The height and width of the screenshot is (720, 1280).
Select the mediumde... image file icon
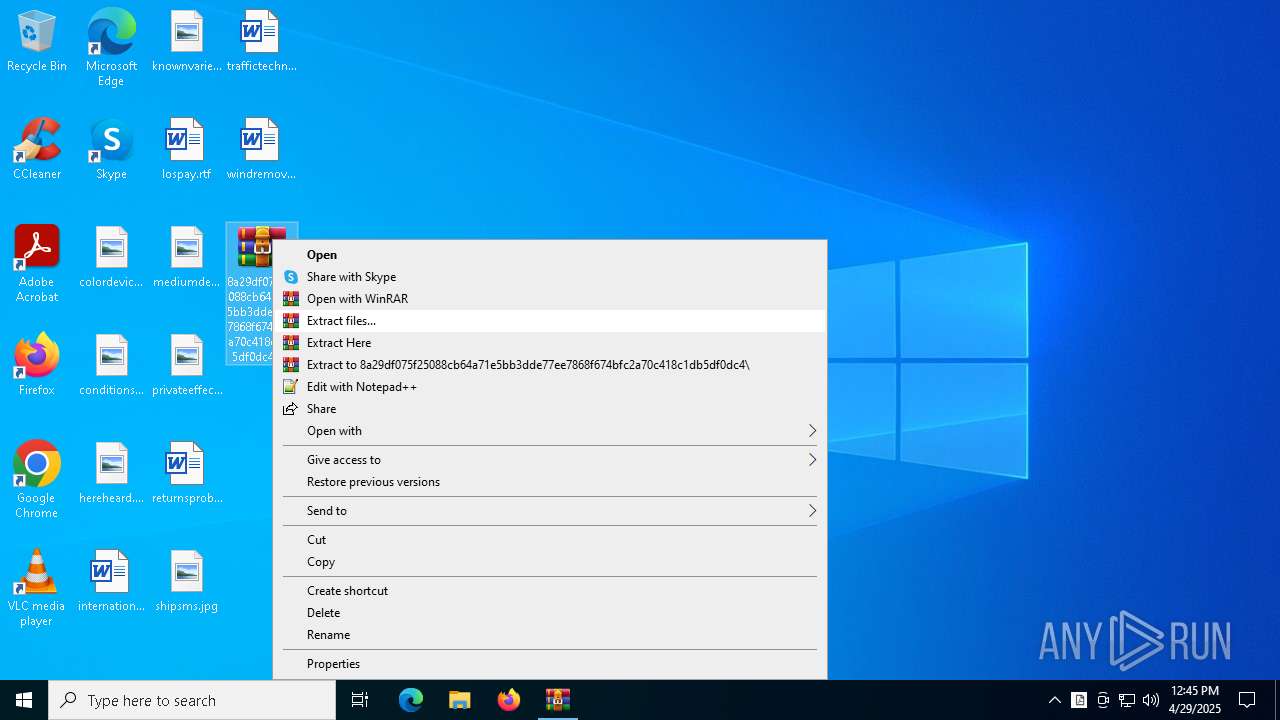point(186,258)
